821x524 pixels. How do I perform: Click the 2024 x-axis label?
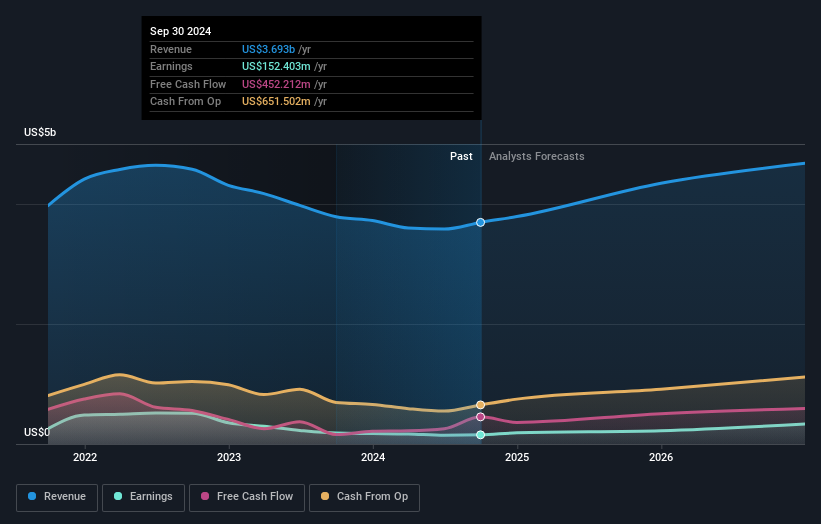[x=373, y=457]
